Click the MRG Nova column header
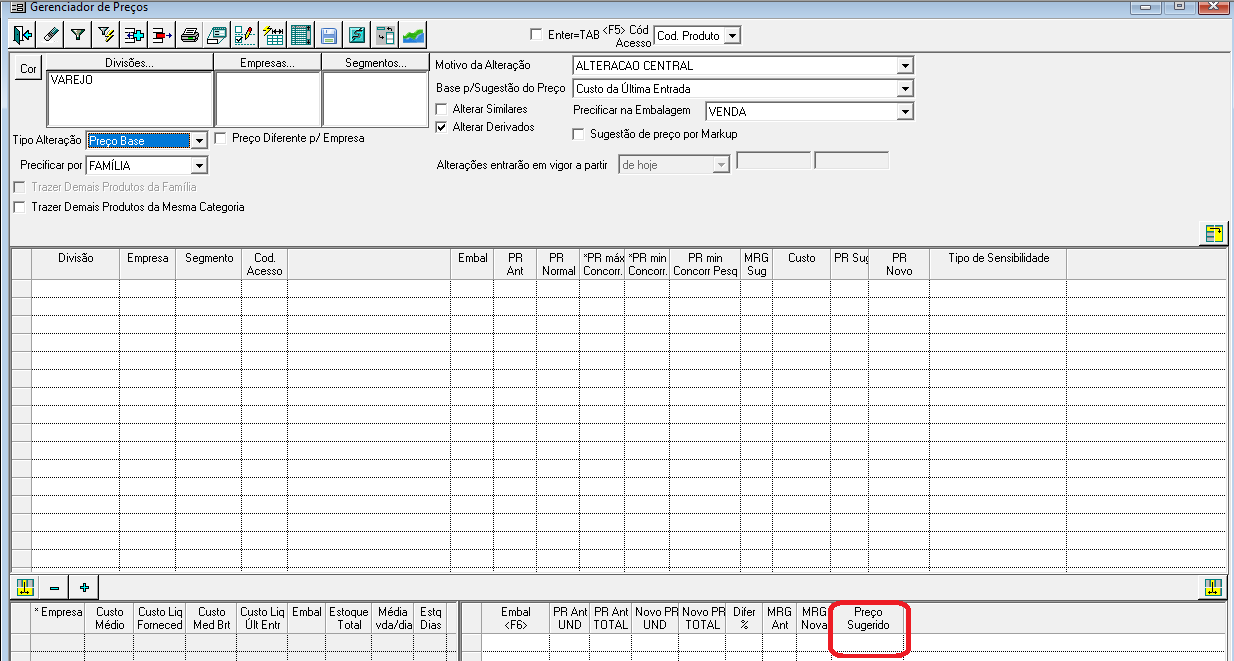 (x=815, y=618)
